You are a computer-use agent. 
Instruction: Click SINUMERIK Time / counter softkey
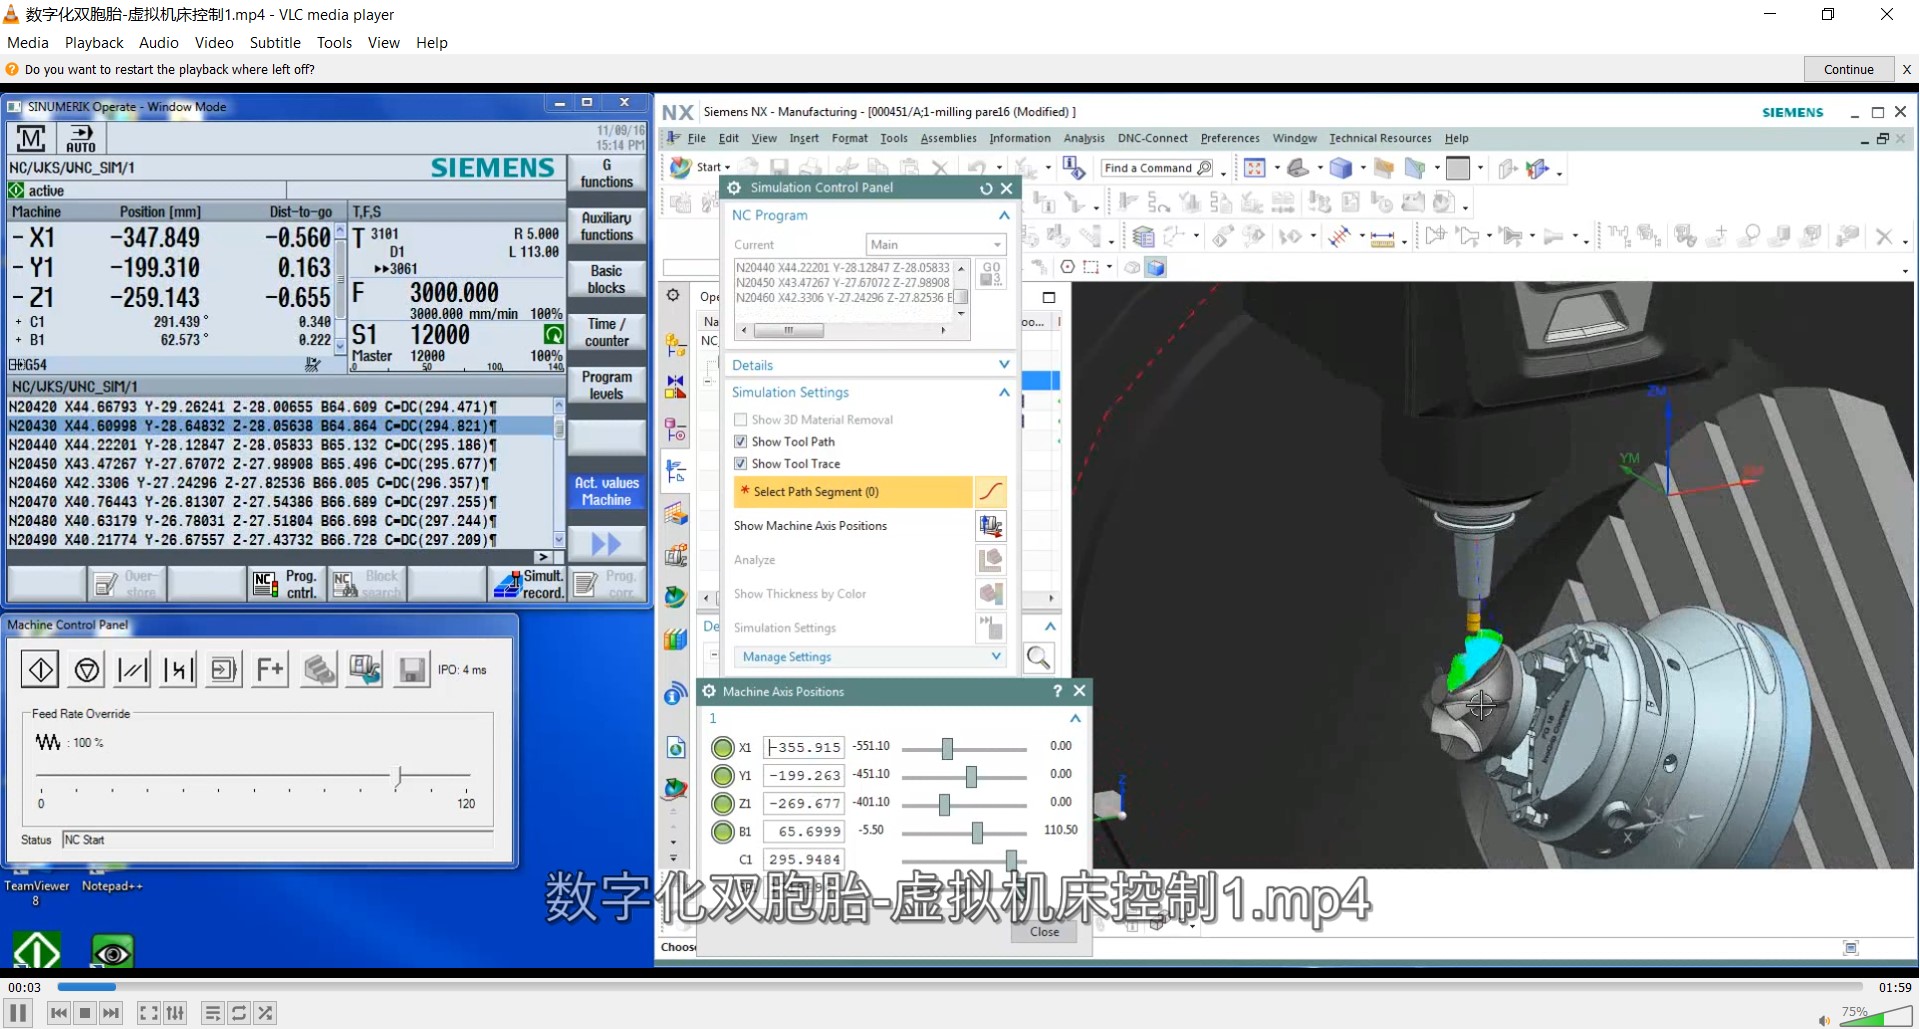click(x=607, y=332)
